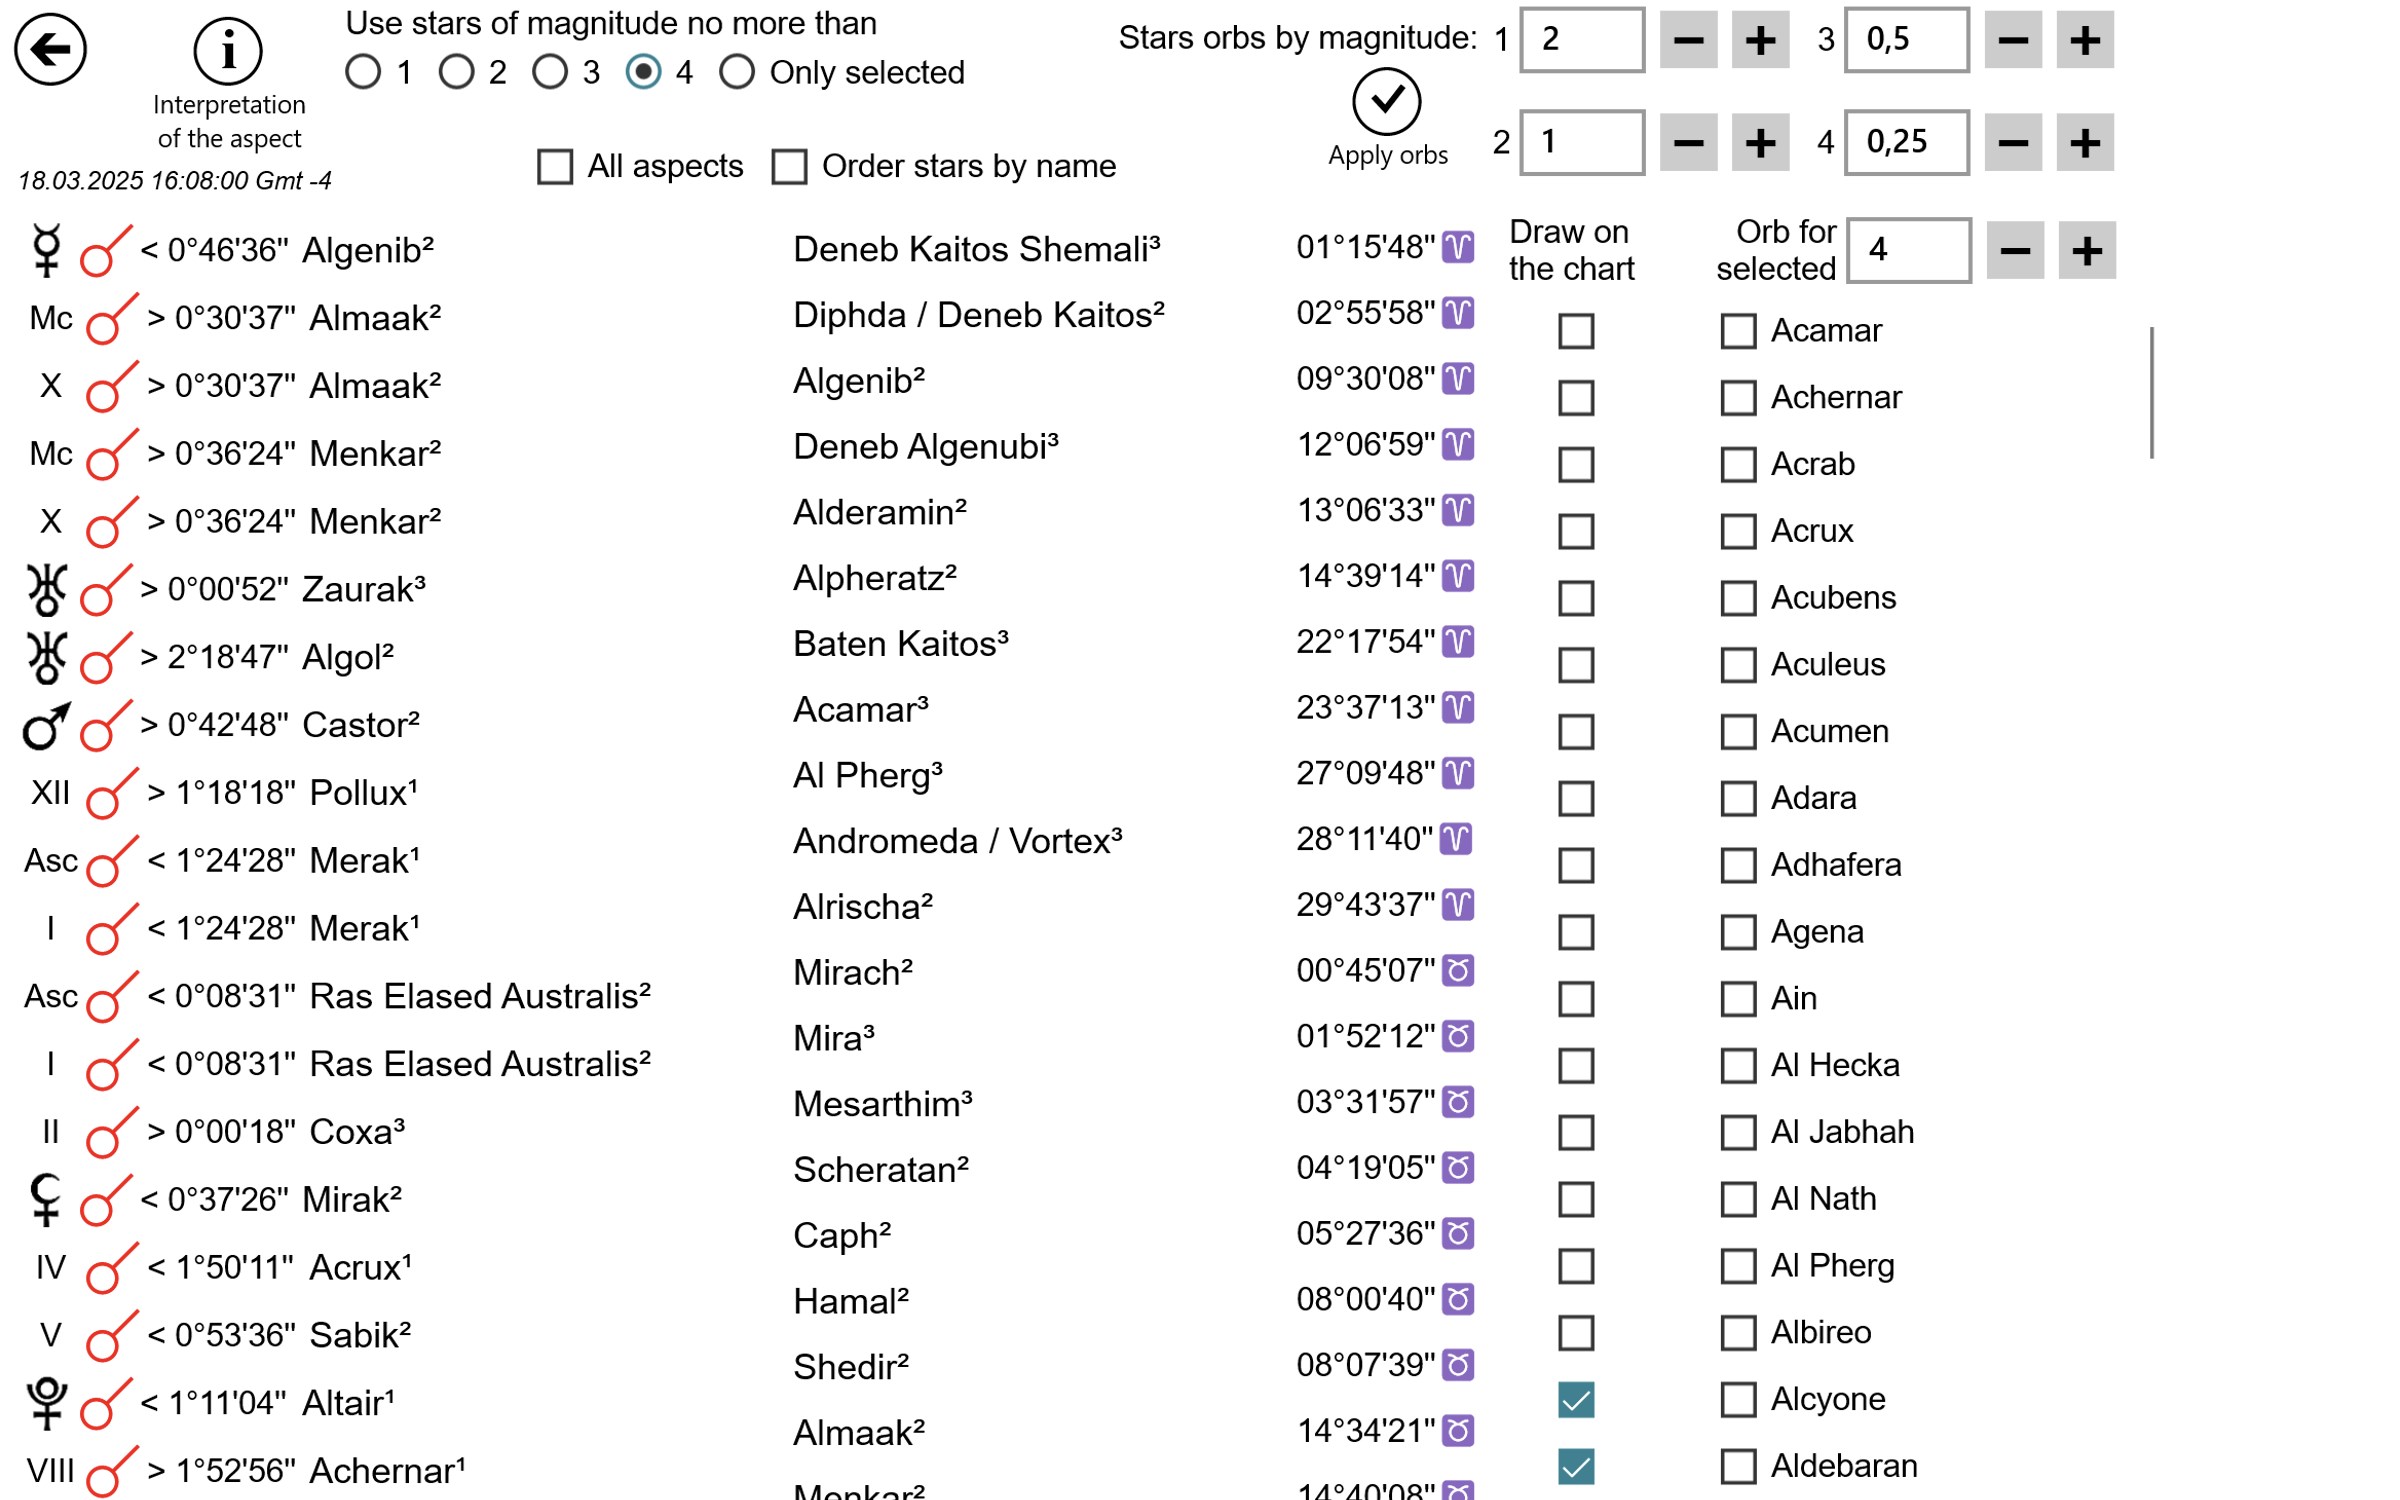Click the back arrow icon
The width and height of the screenshot is (2400, 1500).
[50, 49]
